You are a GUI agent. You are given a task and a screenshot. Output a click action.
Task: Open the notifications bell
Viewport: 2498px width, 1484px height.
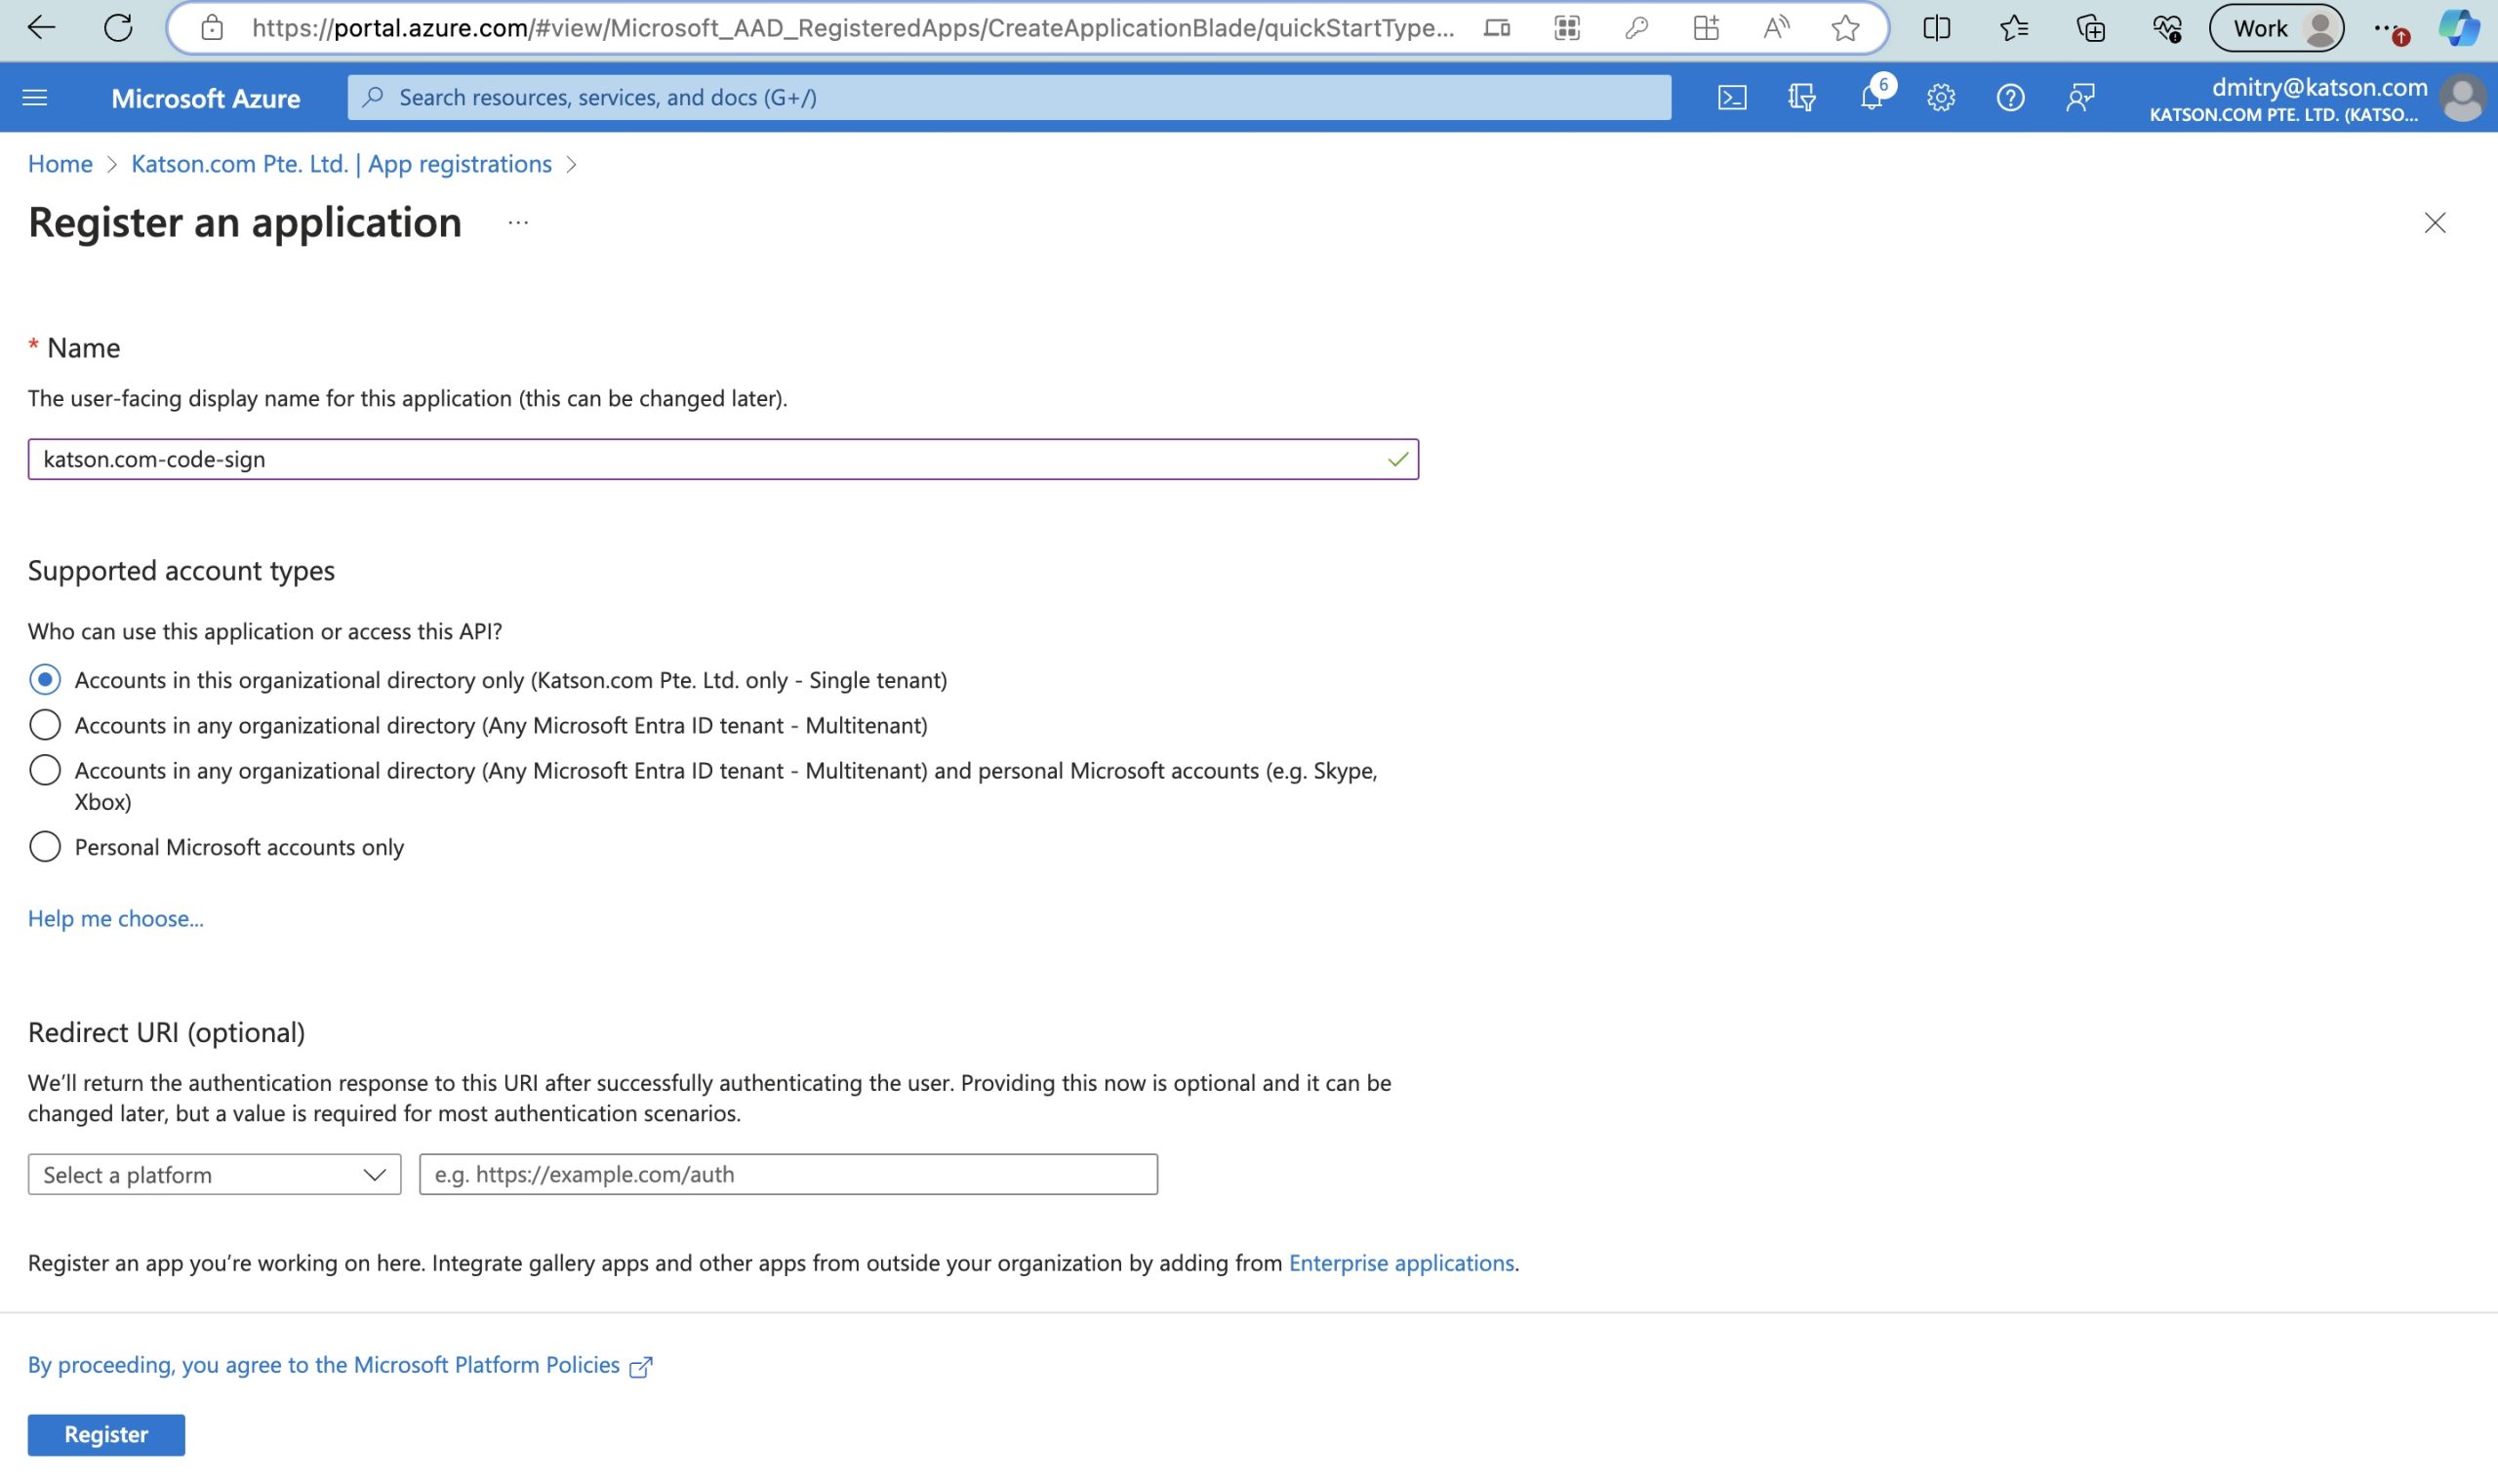tap(1871, 97)
